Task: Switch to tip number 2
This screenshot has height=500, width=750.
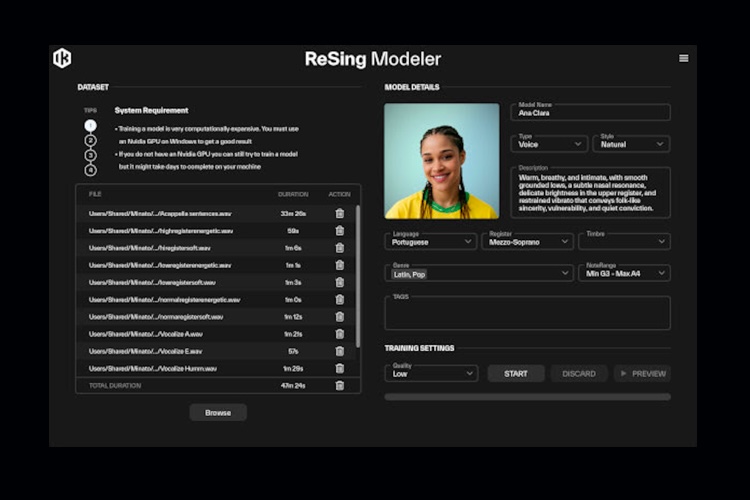Action: (90, 140)
